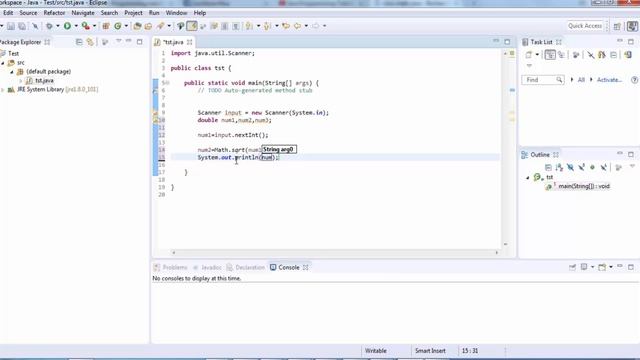Click Task List help question mark icon
This screenshot has height=360, width=640.
634,80
